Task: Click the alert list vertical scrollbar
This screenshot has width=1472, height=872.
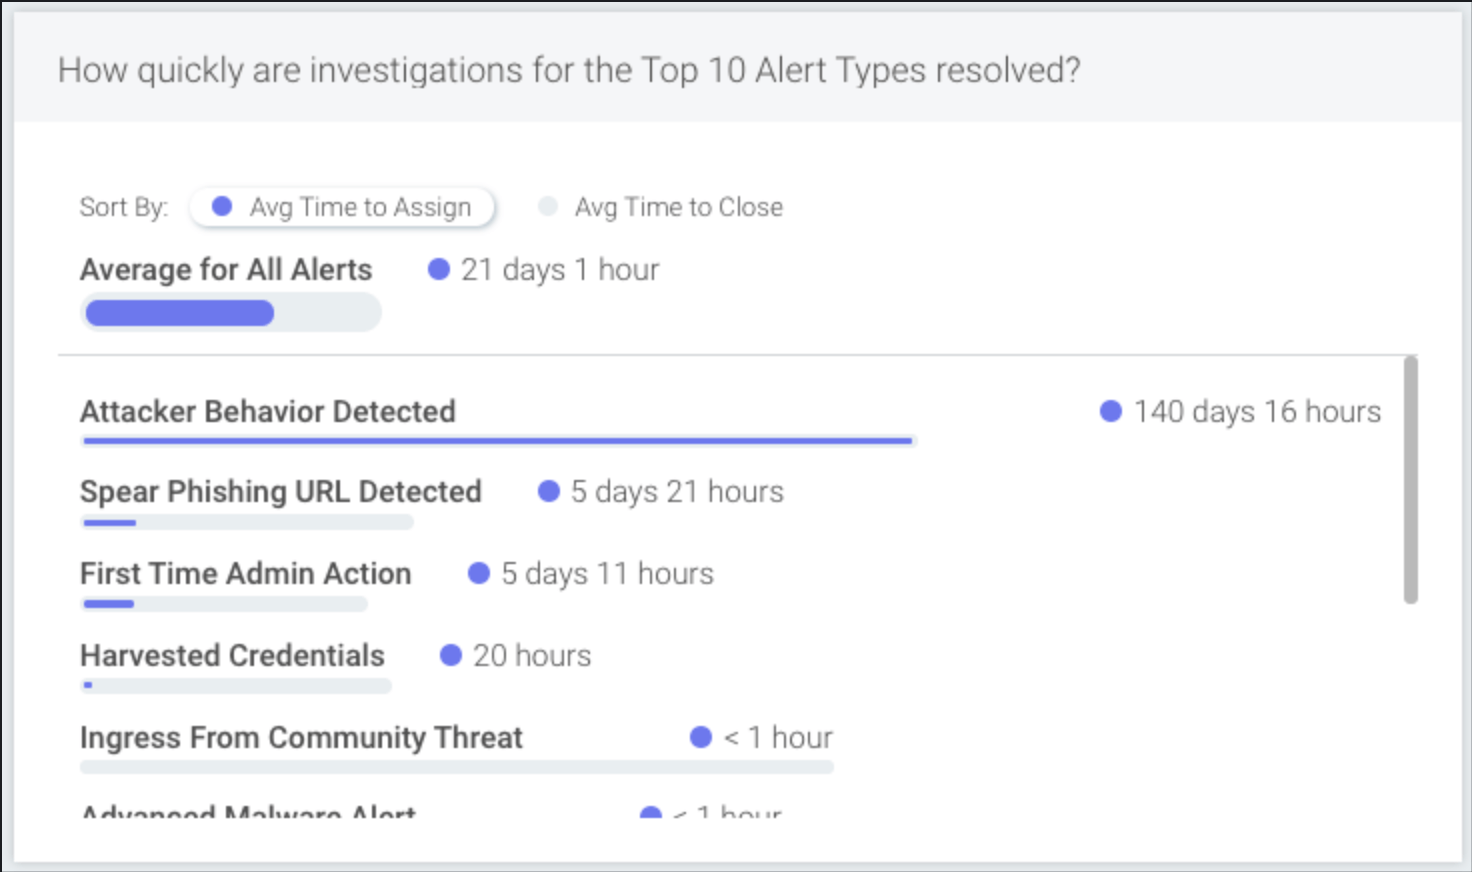Action: (1411, 480)
